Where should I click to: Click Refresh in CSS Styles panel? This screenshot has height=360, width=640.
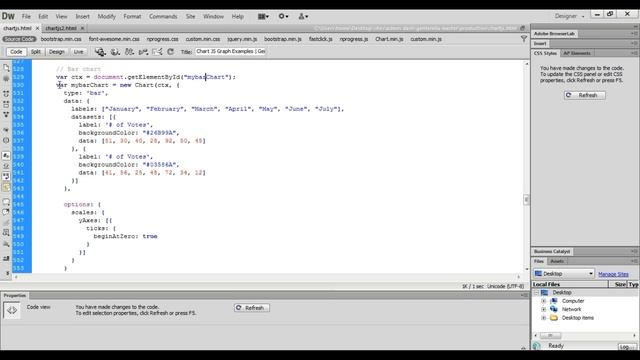[x=584, y=95]
